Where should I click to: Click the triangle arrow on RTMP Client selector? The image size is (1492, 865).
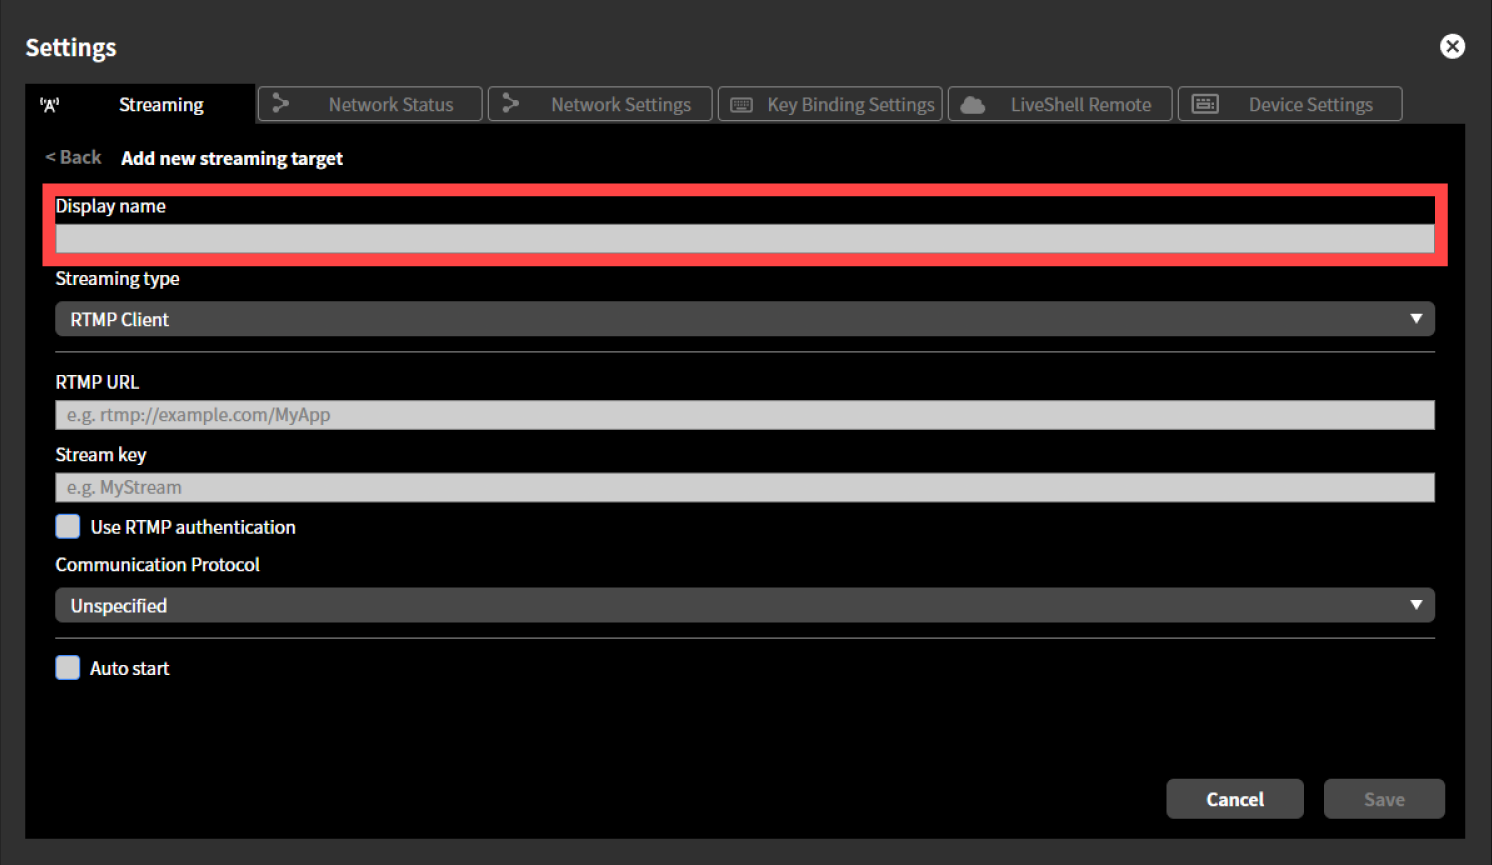tap(1416, 318)
